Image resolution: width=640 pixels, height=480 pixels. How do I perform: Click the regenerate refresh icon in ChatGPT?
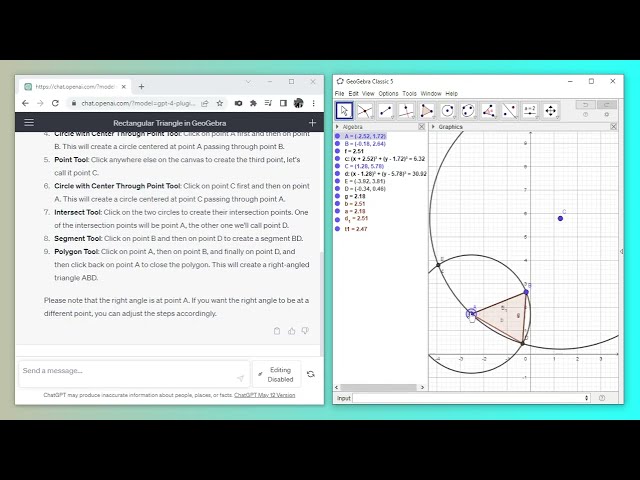pyautogui.click(x=311, y=374)
